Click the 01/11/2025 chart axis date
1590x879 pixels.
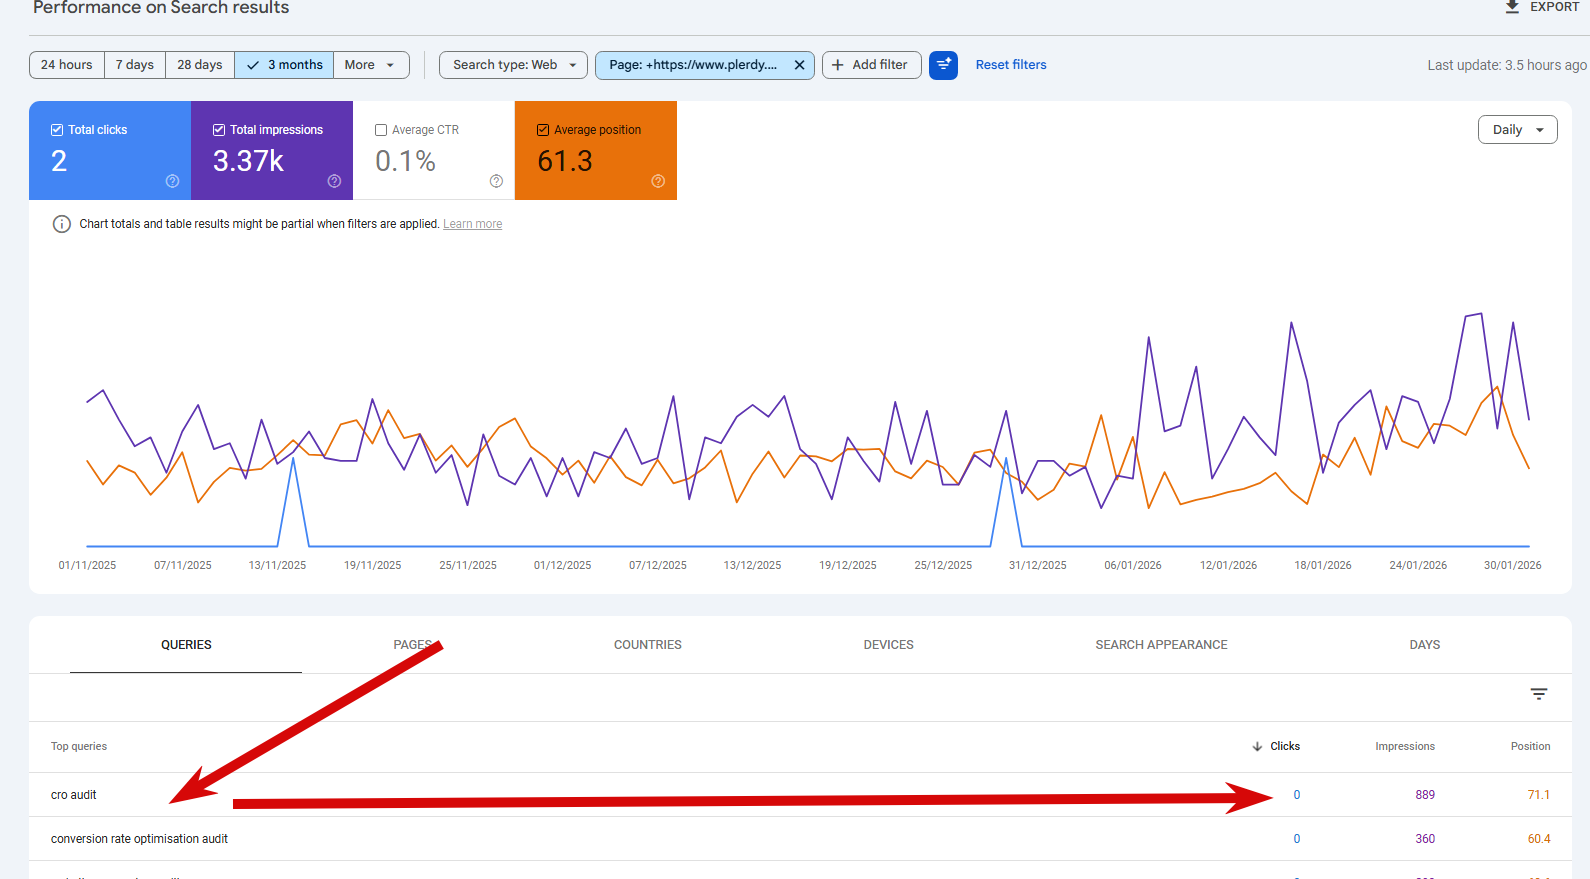pyautogui.click(x=87, y=565)
